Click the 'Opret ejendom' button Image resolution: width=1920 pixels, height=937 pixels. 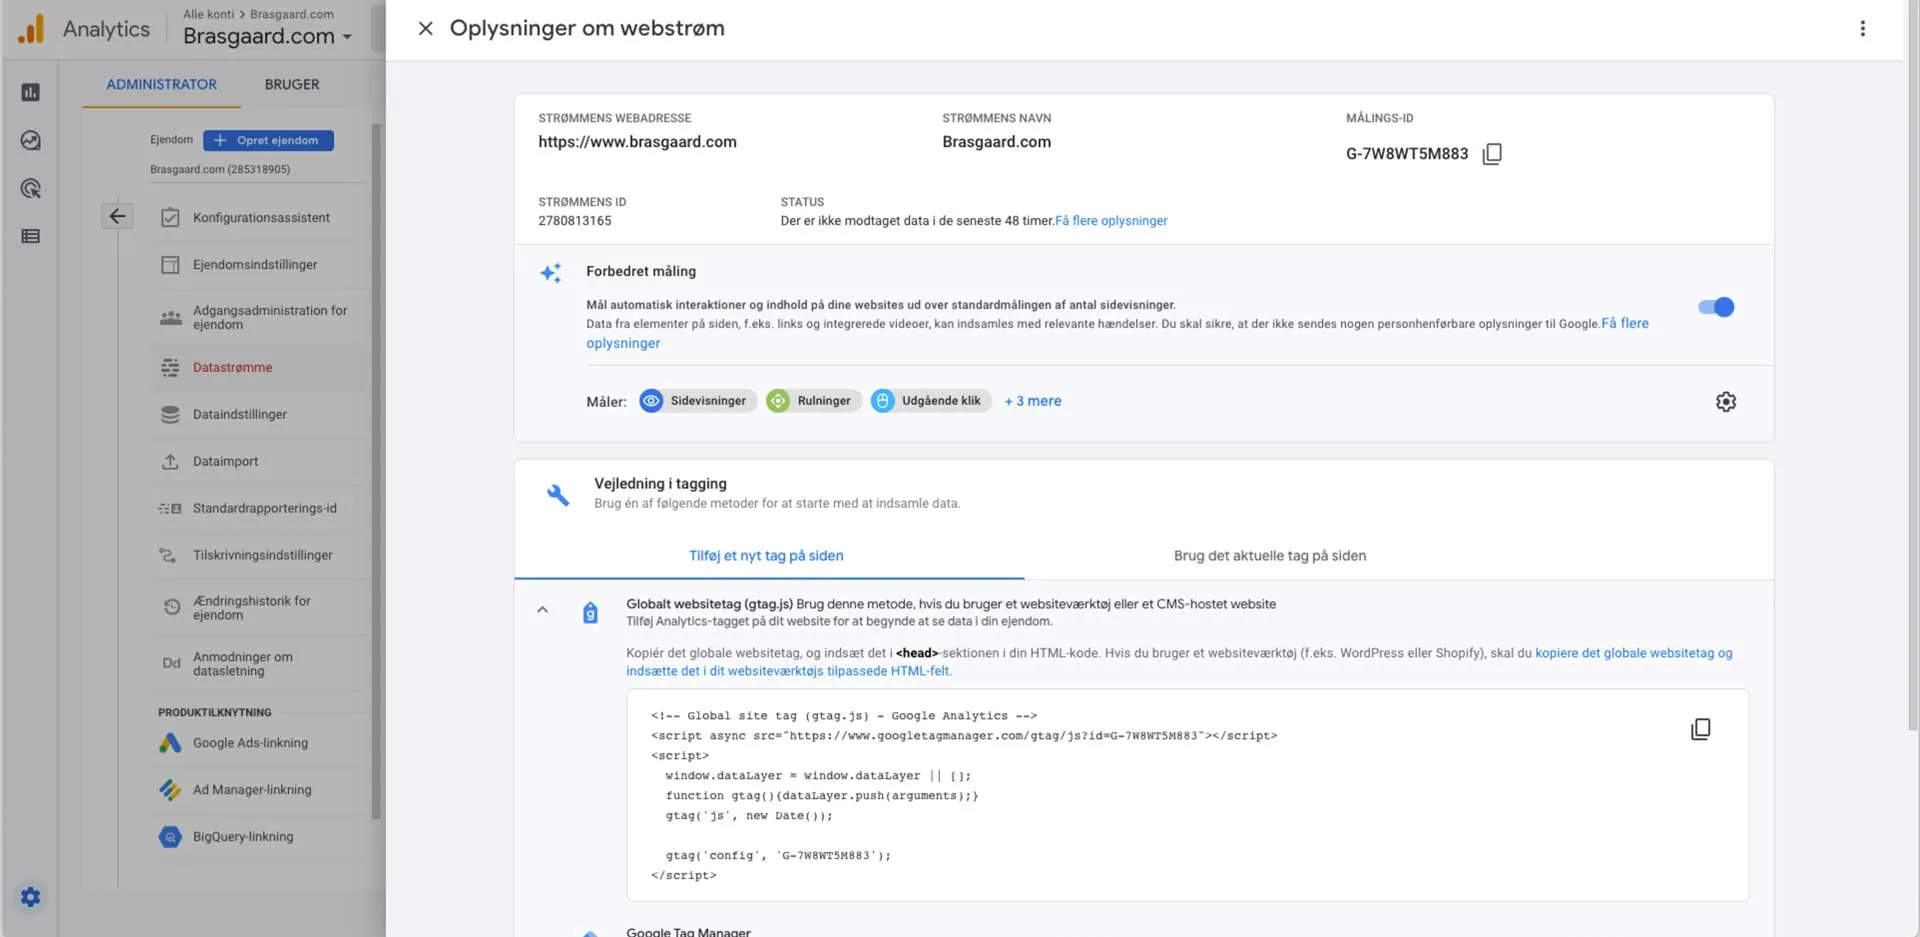[x=268, y=141]
